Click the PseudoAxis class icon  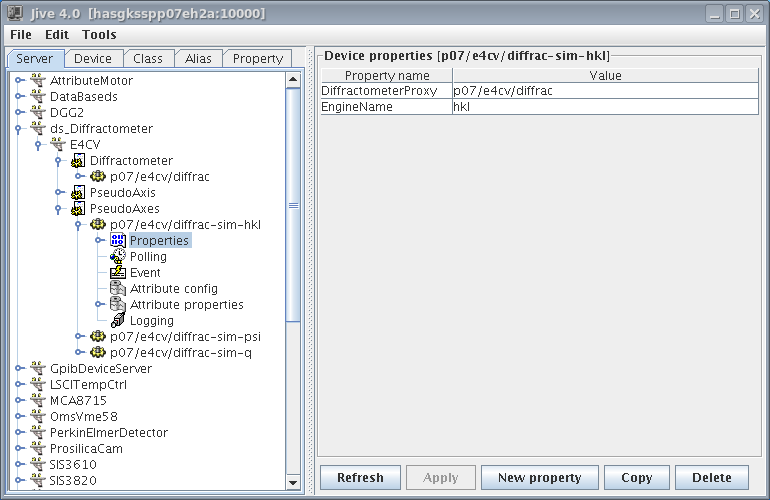coord(78,193)
